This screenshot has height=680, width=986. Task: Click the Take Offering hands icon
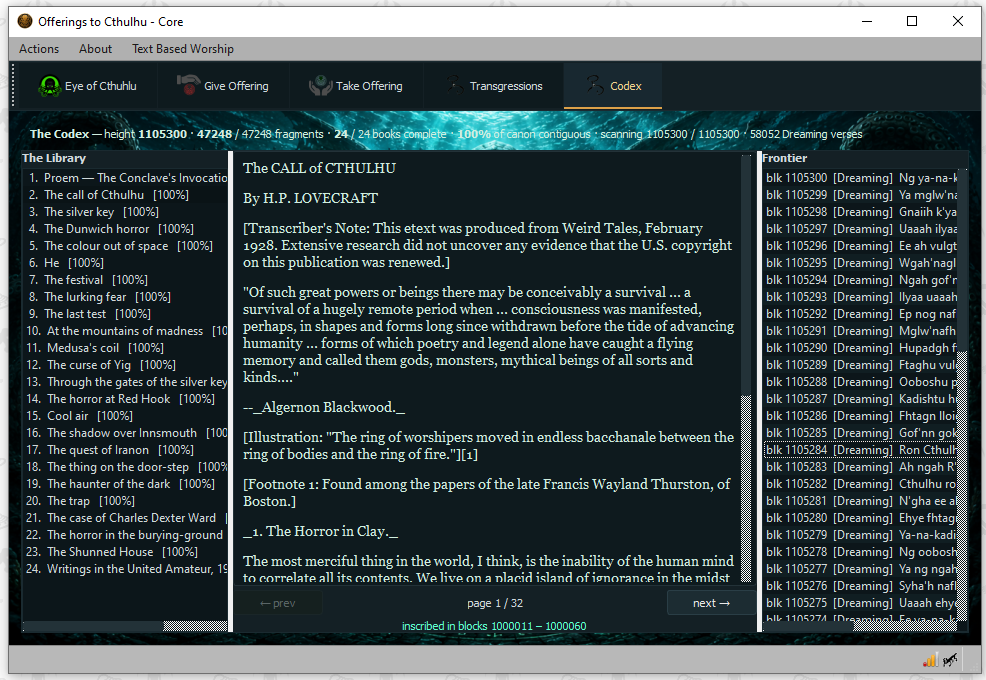[x=320, y=86]
